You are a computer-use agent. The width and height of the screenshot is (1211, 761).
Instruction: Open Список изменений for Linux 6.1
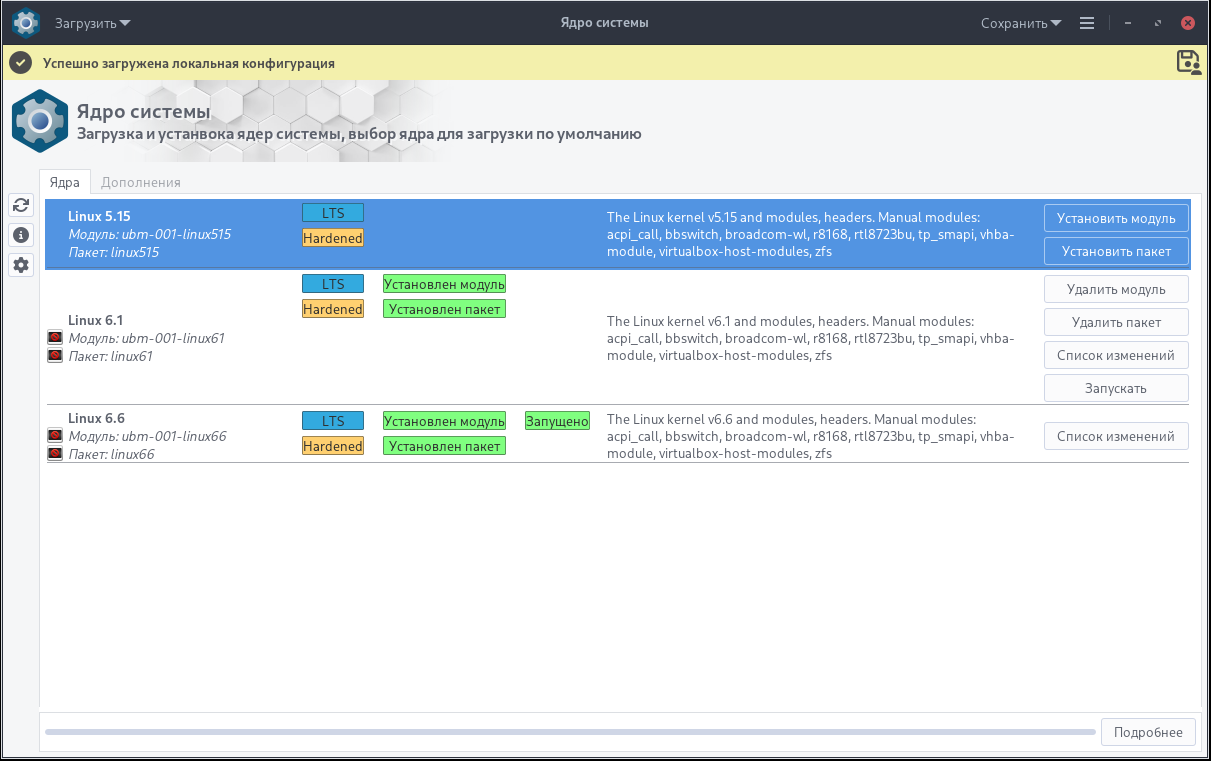(1116, 355)
